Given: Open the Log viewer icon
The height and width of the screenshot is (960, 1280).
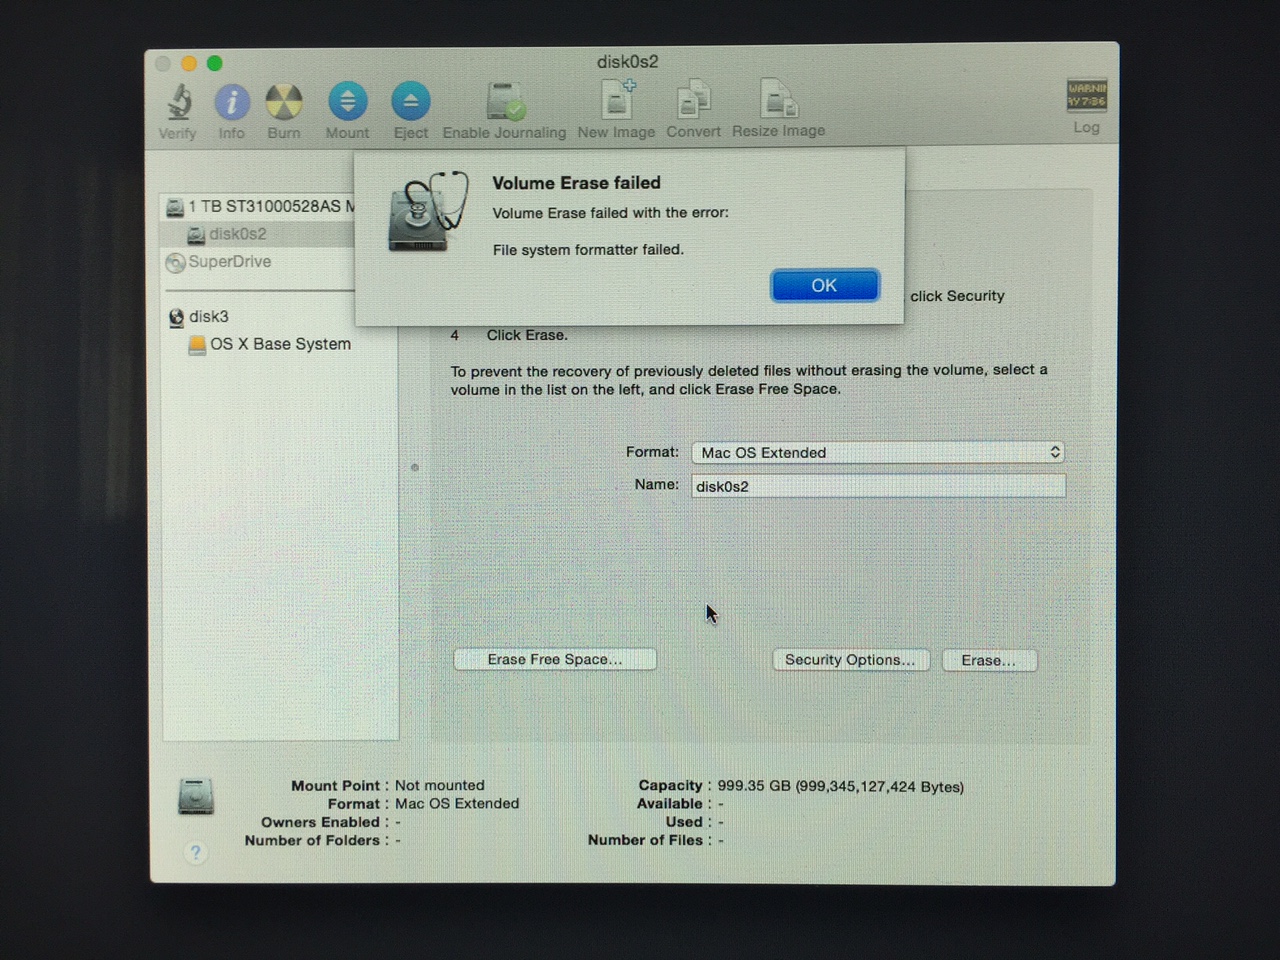Looking at the screenshot, I should [1086, 97].
